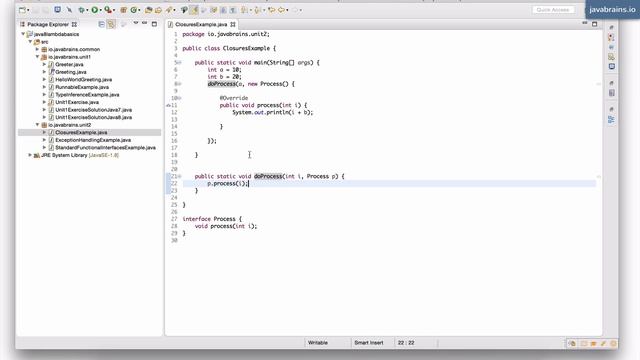Screen dimensions: 640x360
Task: Select RunnableExample.java file
Action: [82, 87]
